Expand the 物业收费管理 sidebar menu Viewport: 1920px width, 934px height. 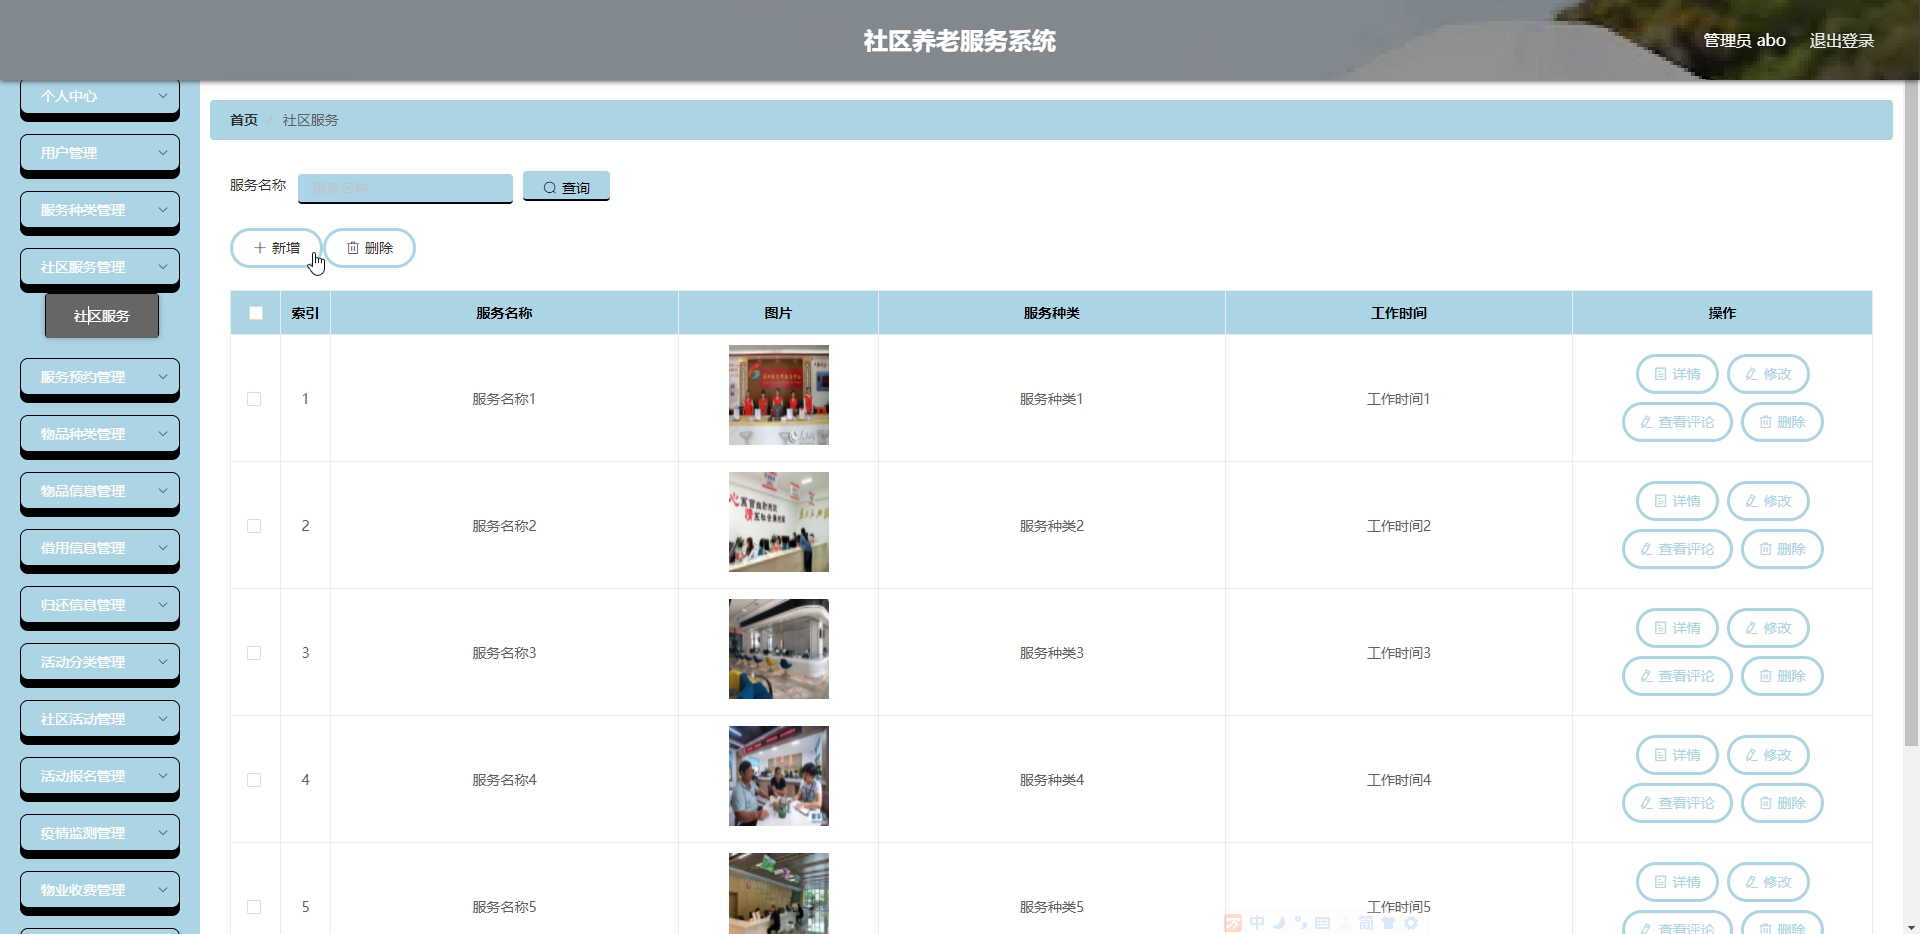[100, 890]
